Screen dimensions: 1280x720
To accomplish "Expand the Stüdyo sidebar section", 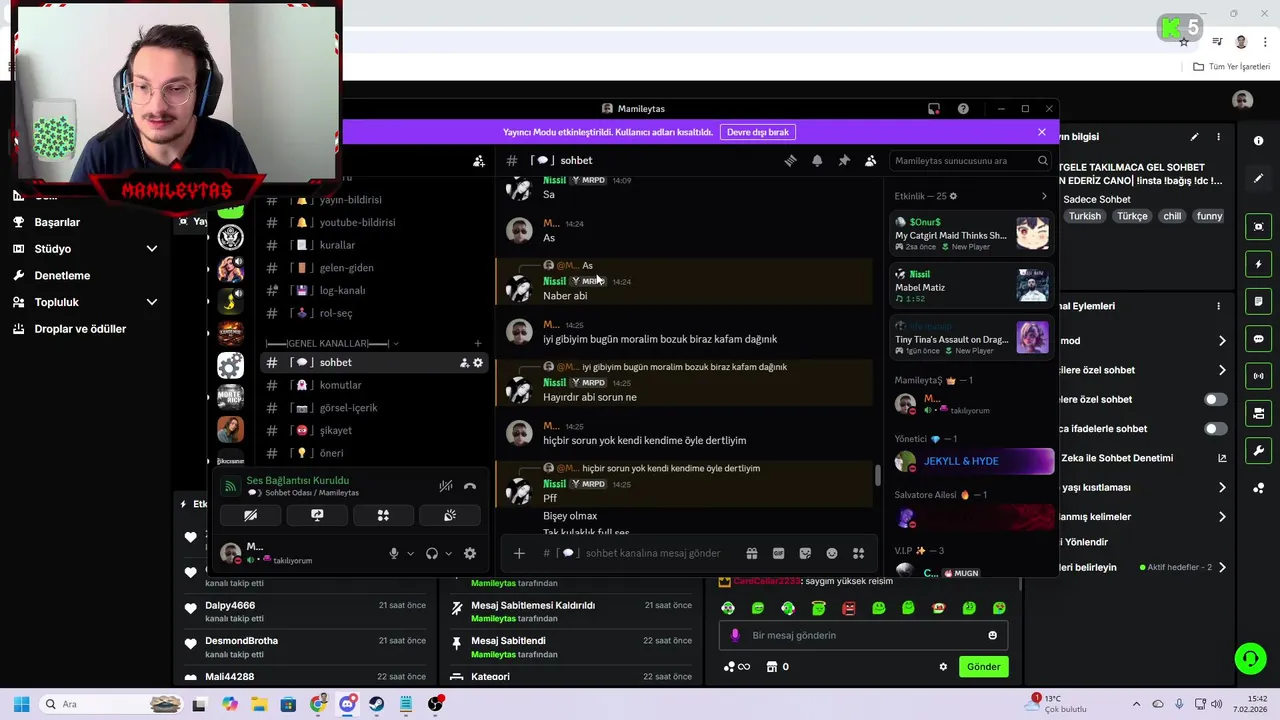I will tap(152, 249).
